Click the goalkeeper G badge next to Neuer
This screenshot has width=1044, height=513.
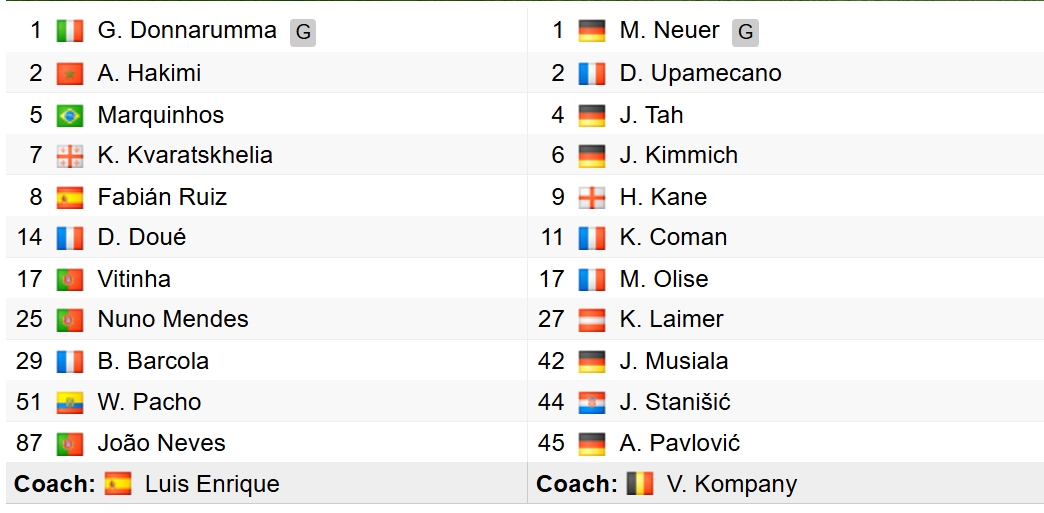click(745, 33)
